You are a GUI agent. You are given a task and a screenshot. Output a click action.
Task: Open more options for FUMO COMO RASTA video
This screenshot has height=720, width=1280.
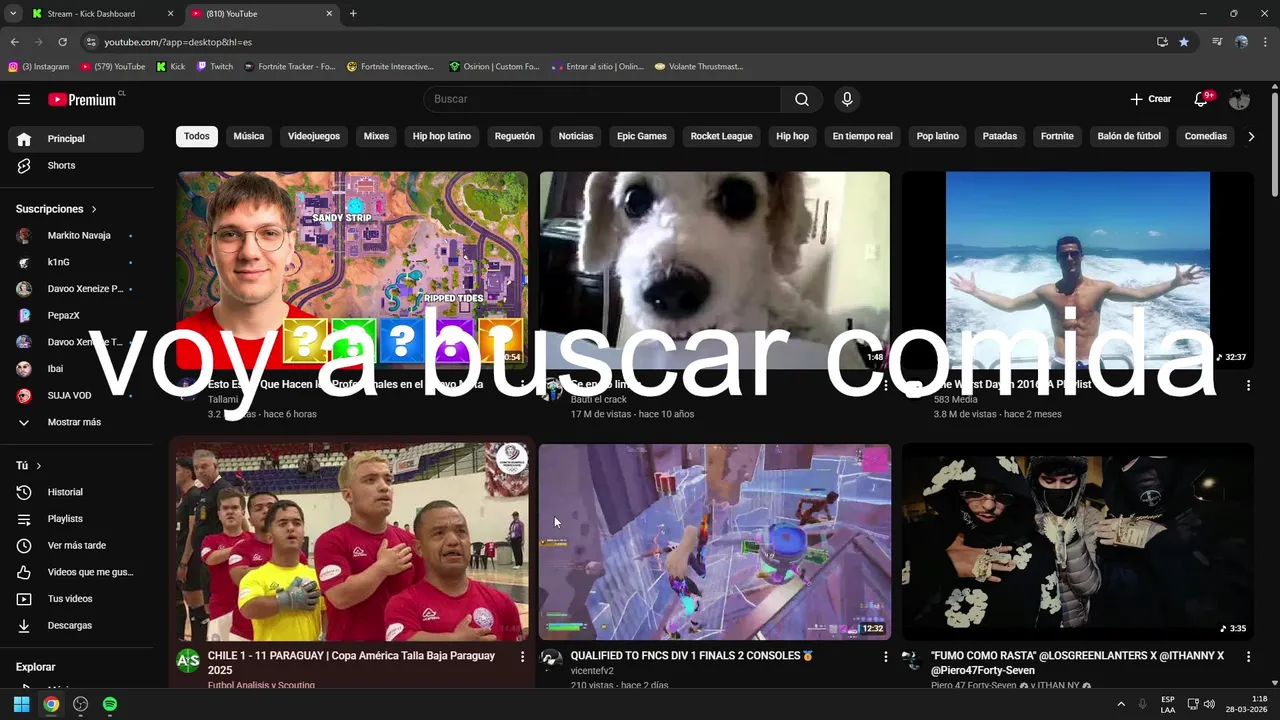(1248, 657)
